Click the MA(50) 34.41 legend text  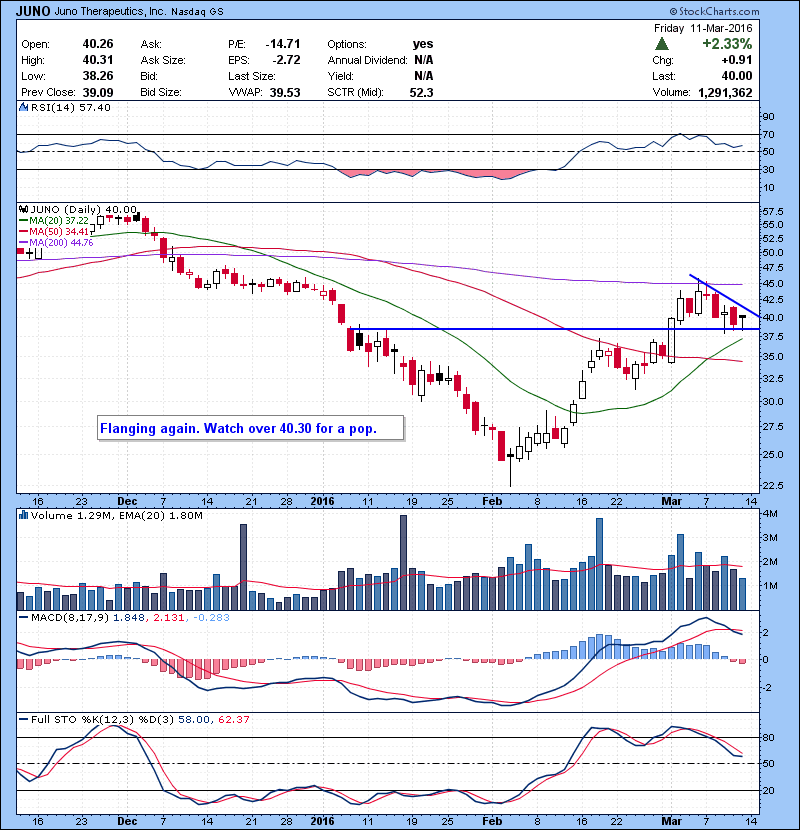(59, 232)
